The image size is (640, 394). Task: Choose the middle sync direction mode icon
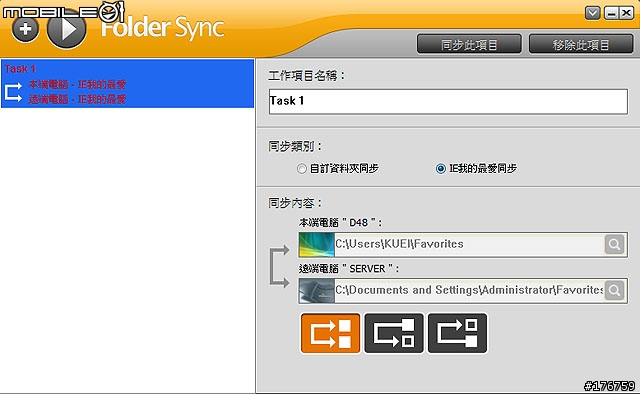click(x=394, y=333)
